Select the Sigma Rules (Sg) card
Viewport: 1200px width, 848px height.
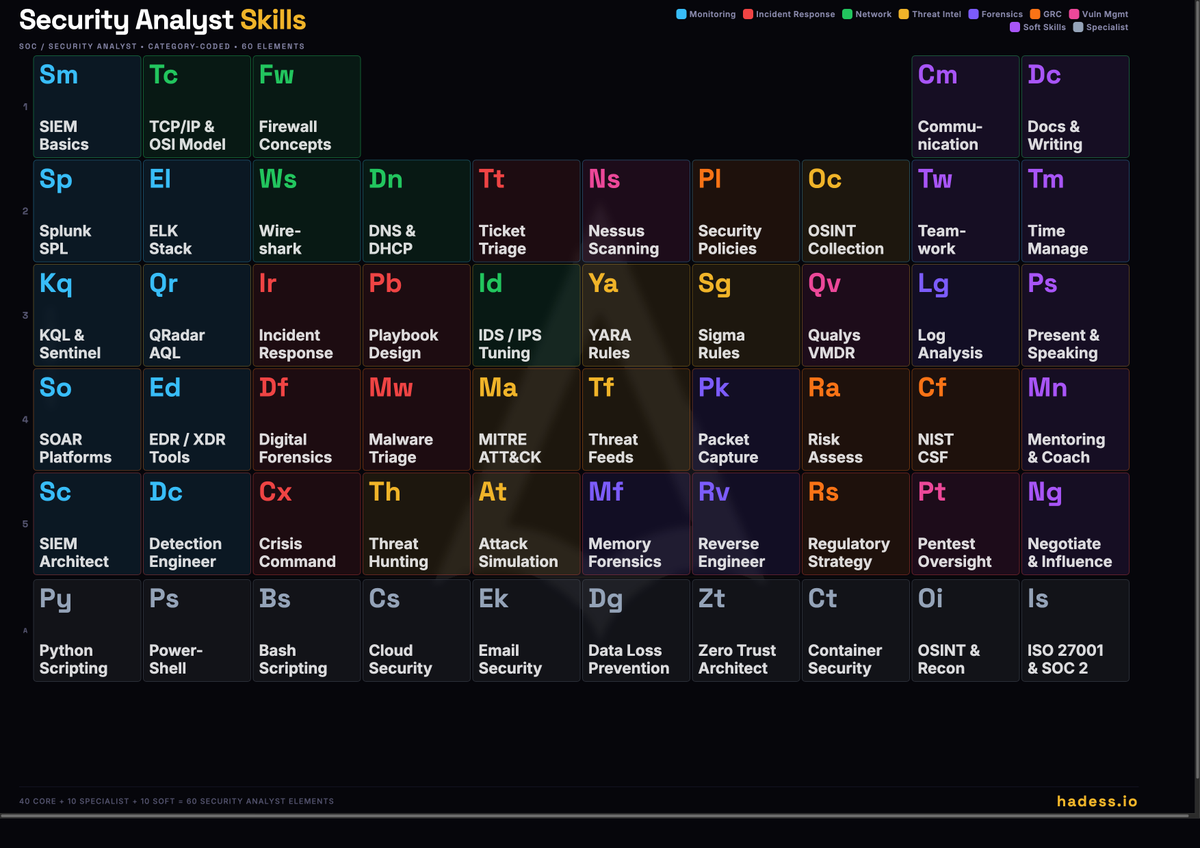746,315
